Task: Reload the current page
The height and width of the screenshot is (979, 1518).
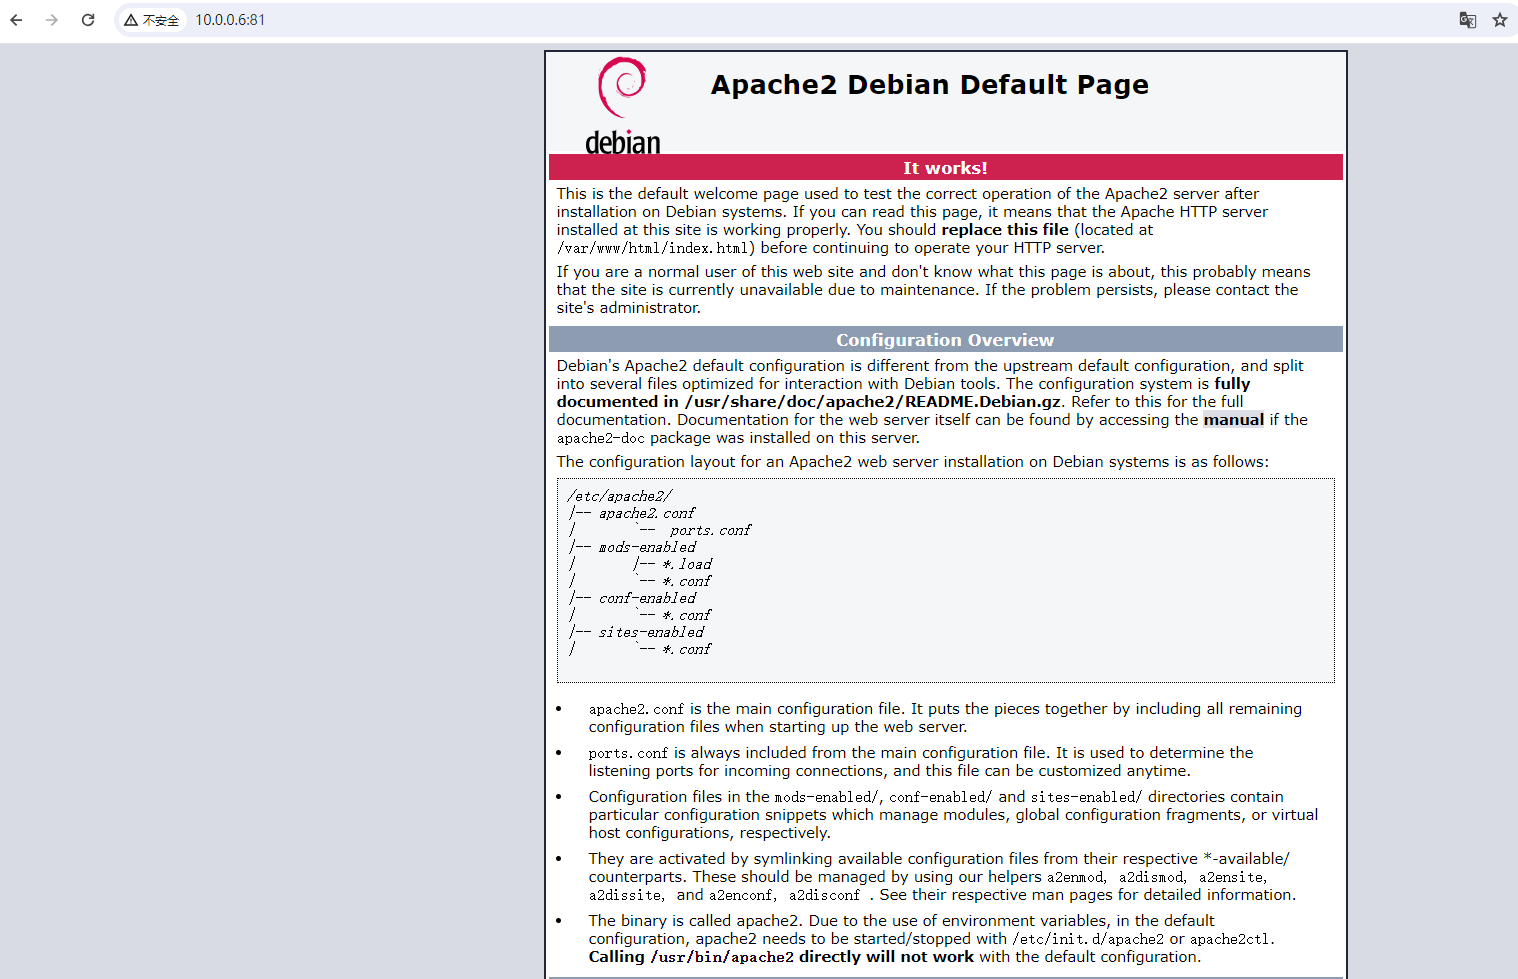Action: click(x=88, y=20)
